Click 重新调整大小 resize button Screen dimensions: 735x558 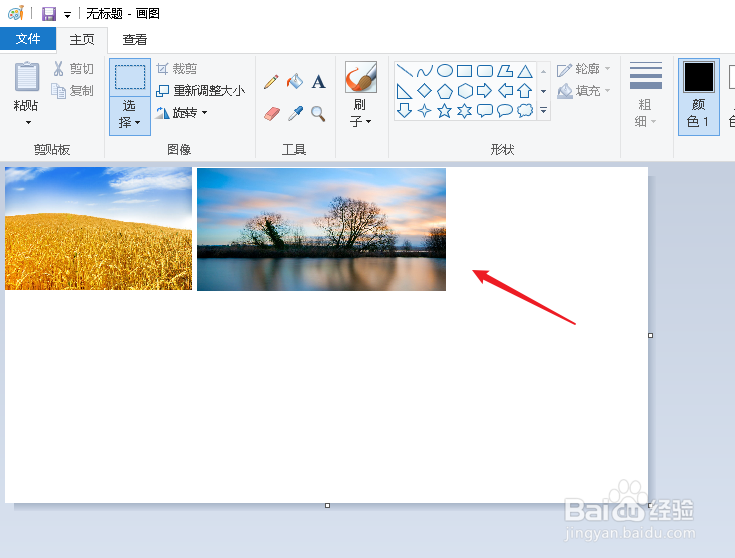click(201, 90)
